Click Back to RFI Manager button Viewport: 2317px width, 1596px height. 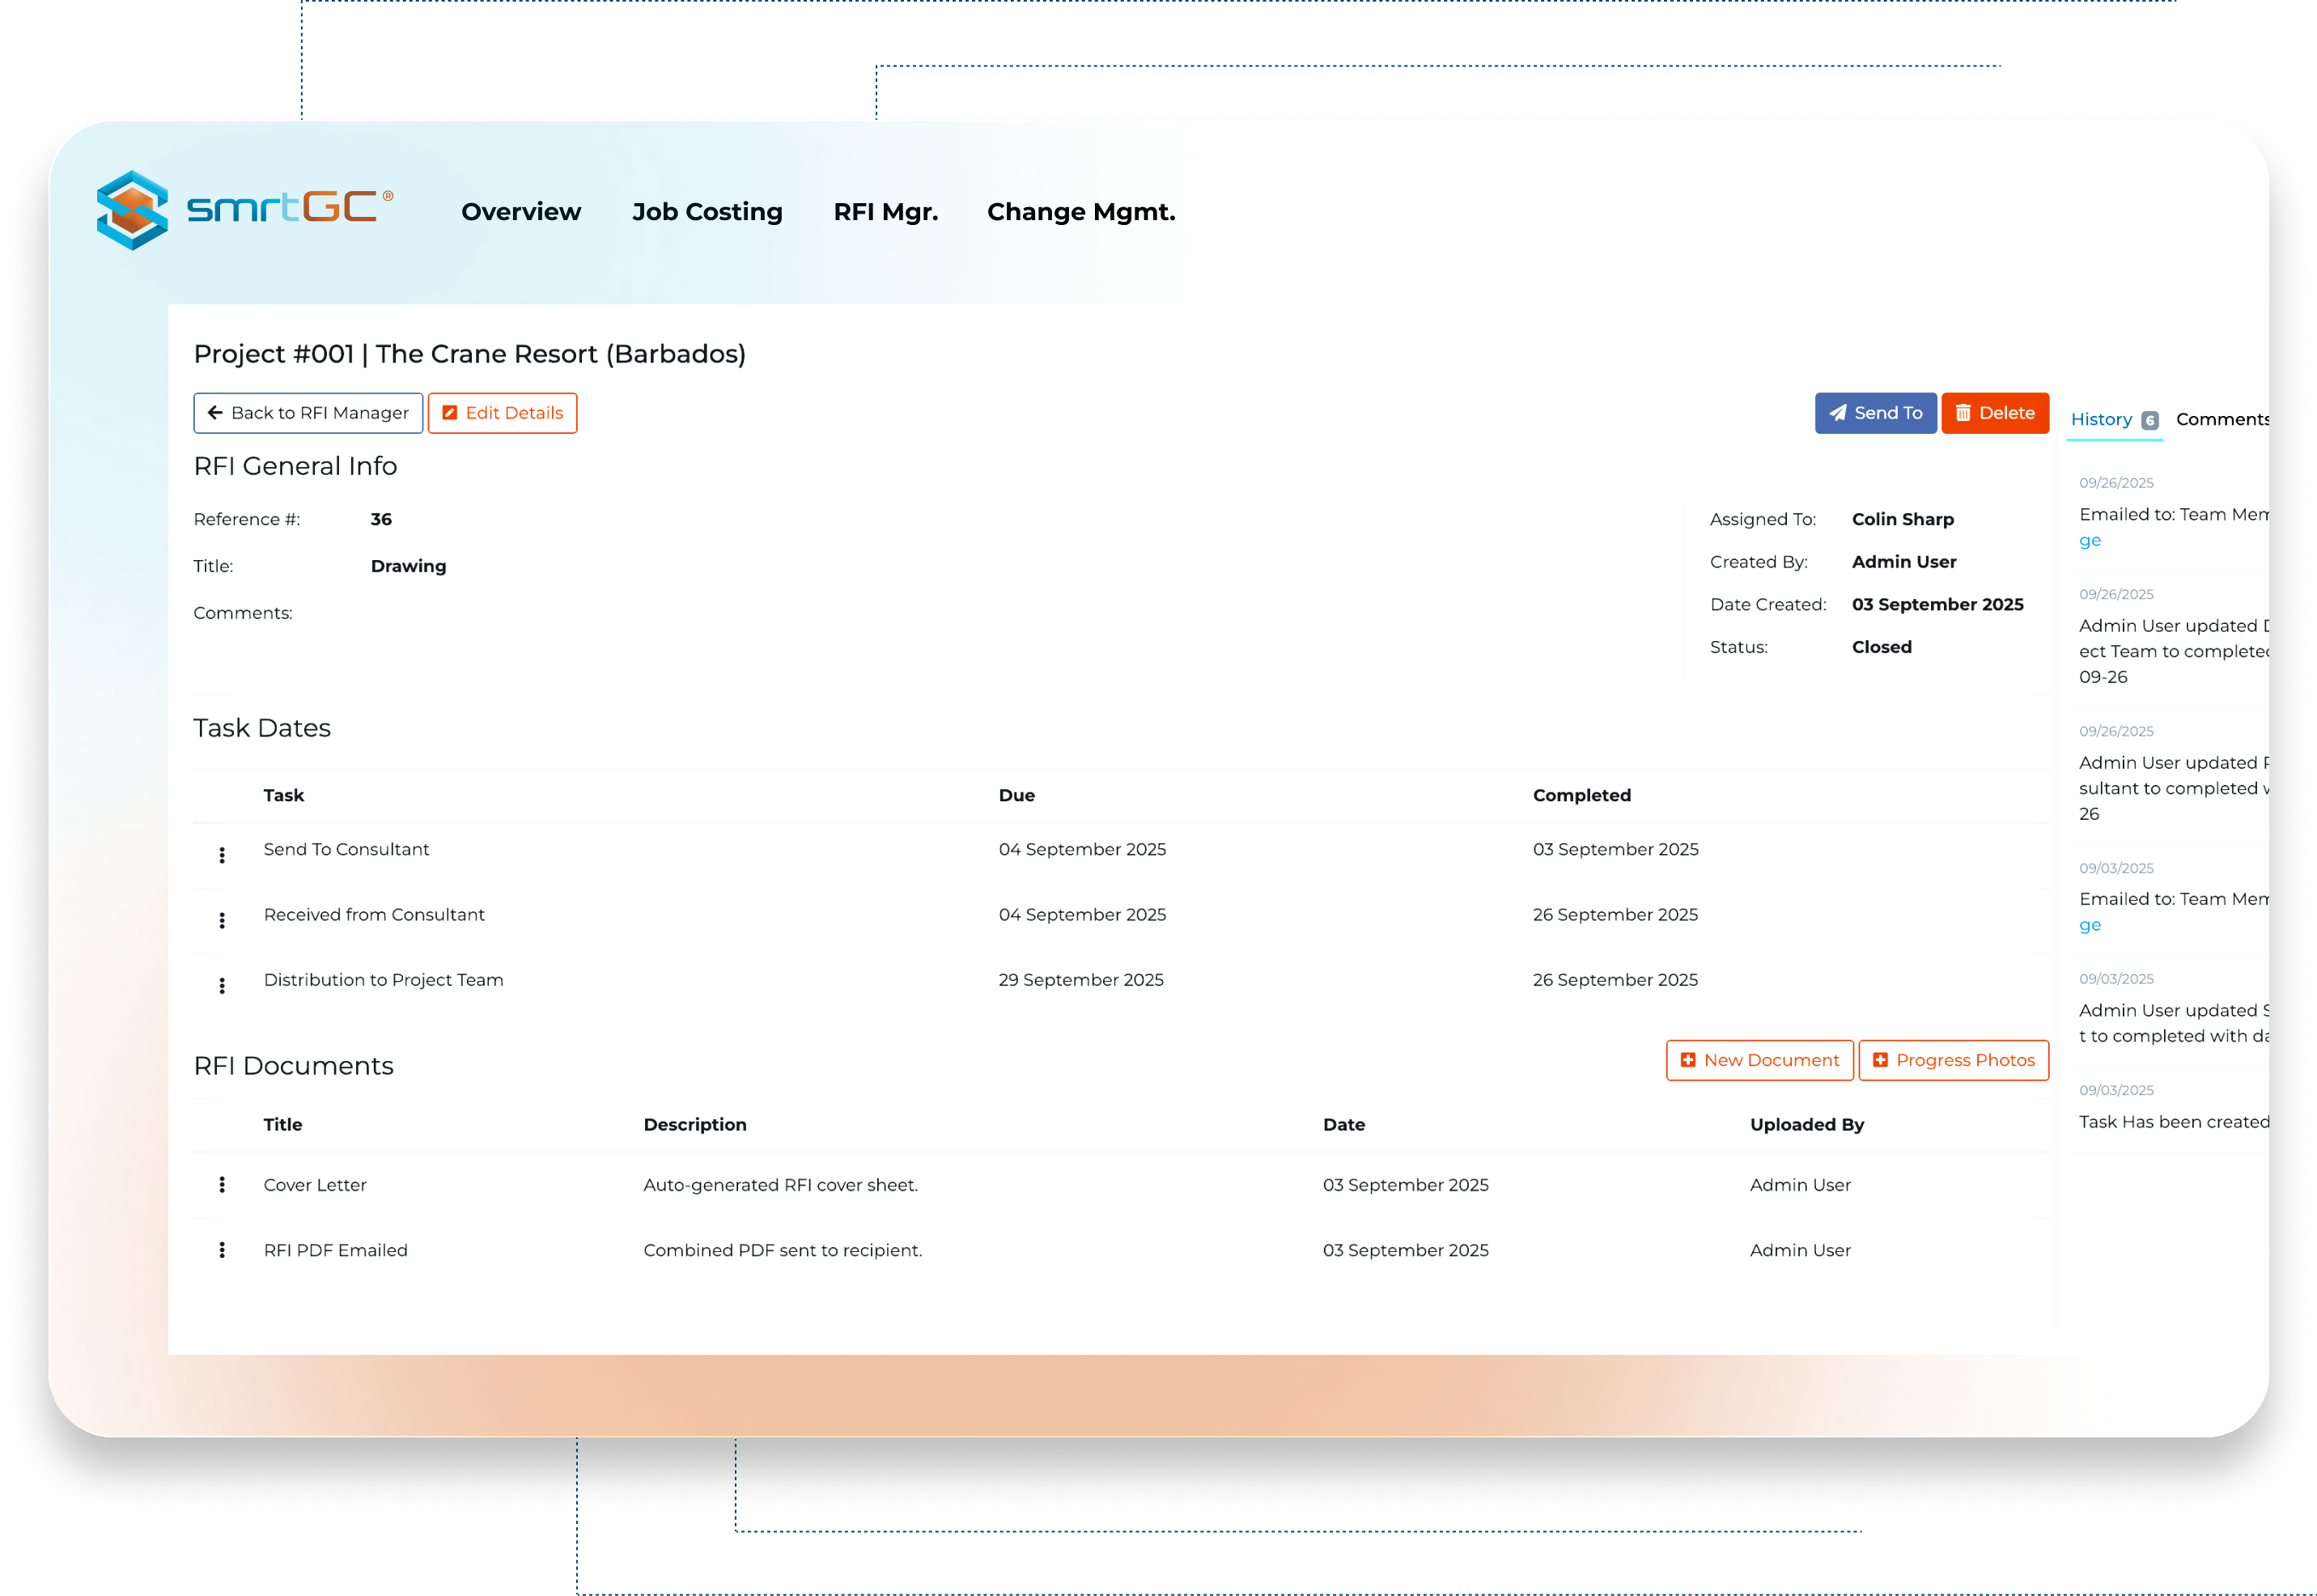point(308,413)
